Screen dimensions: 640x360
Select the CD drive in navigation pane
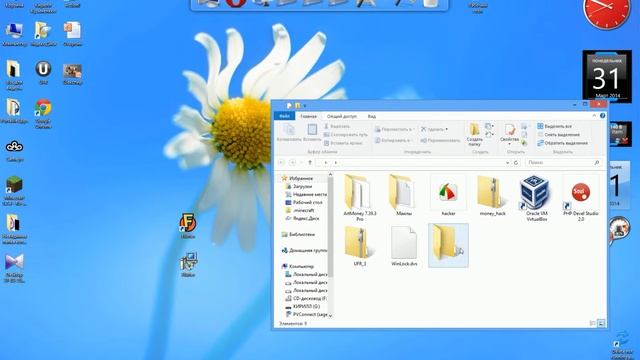point(306,298)
